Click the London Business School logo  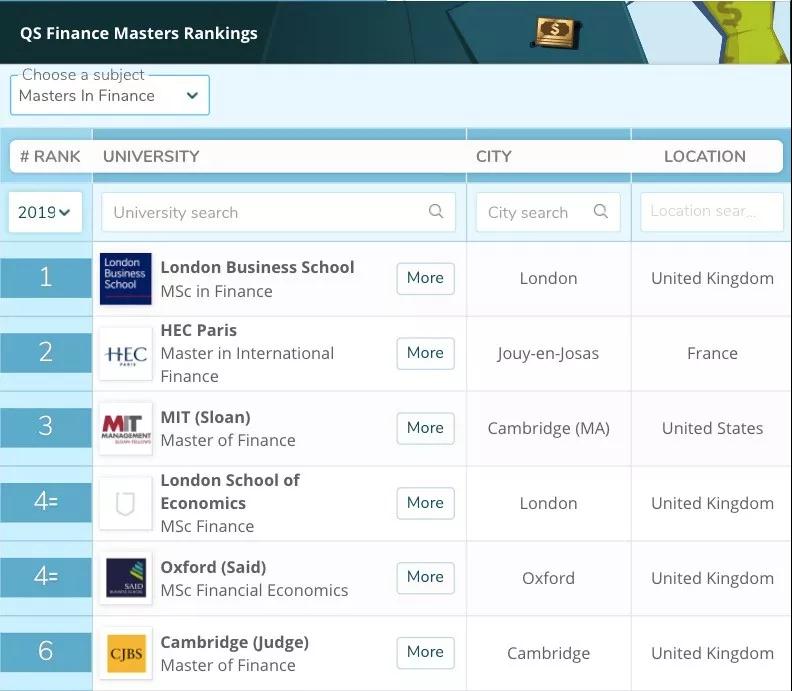(x=126, y=279)
